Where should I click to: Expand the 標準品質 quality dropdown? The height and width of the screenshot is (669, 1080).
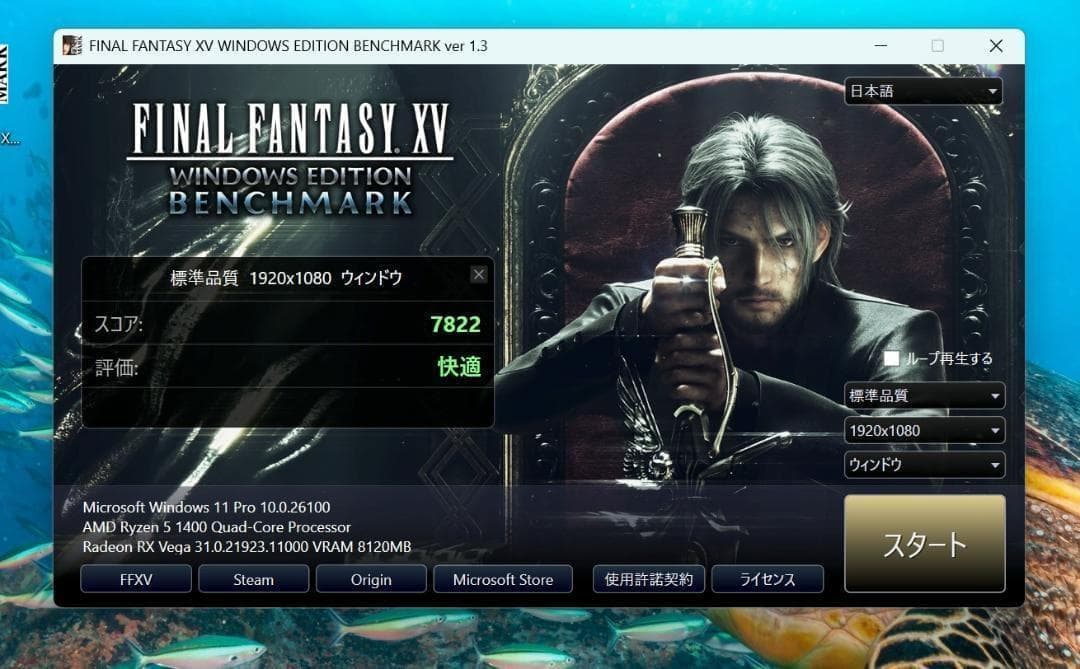(x=923, y=396)
